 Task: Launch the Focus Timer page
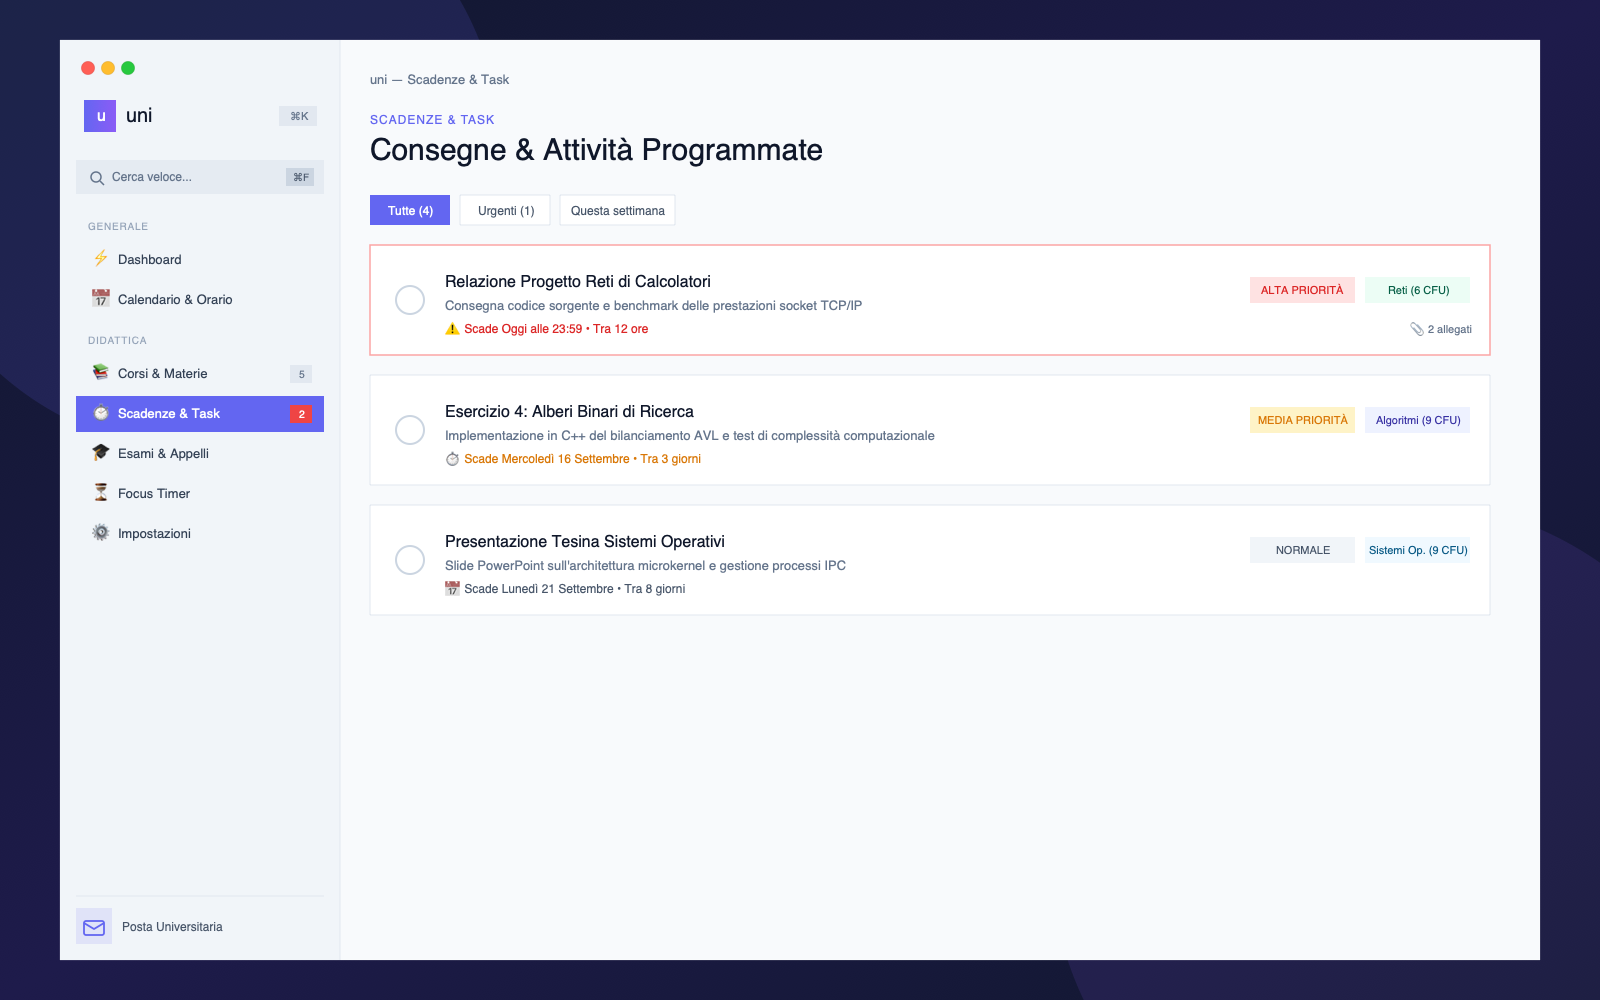tap(200, 494)
